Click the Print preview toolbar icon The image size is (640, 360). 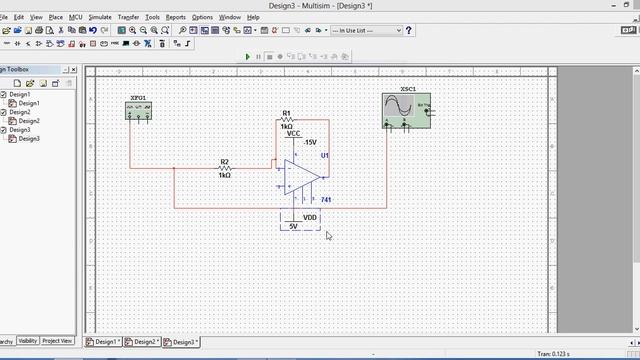click(49, 31)
